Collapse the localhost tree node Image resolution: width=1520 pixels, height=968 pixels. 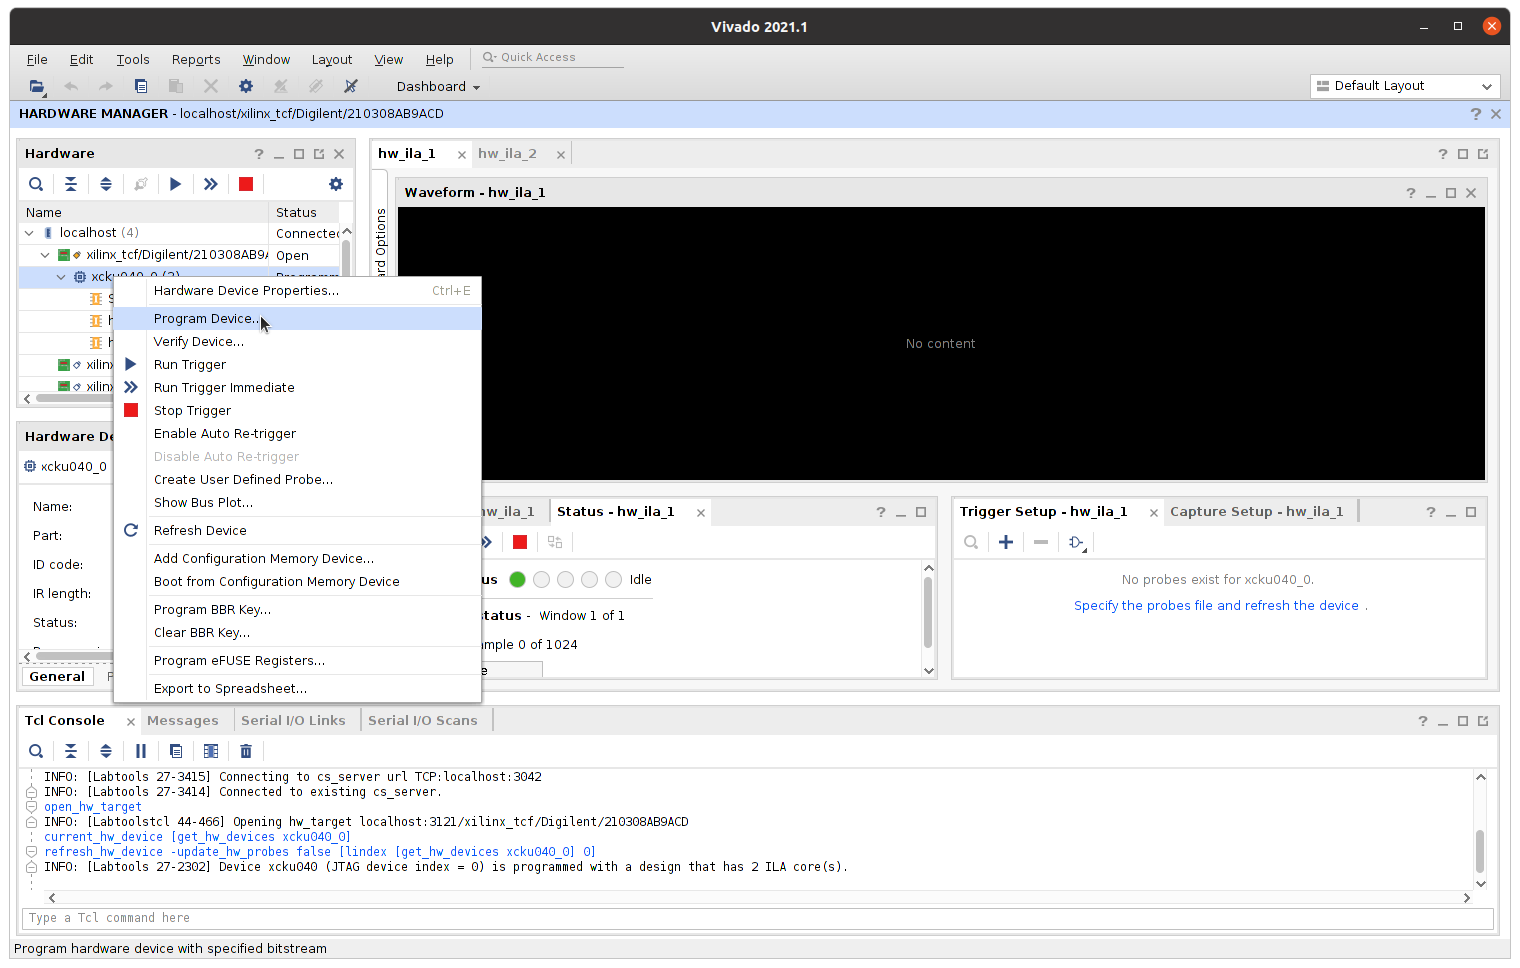click(x=29, y=233)
